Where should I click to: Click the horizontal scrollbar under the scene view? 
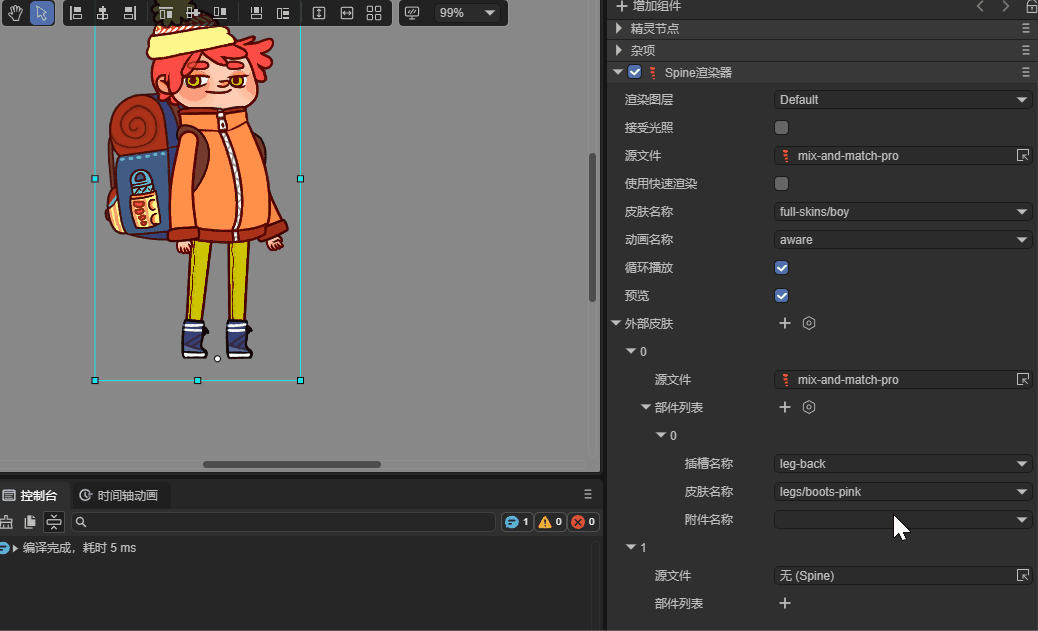click(x=291, y=464)
